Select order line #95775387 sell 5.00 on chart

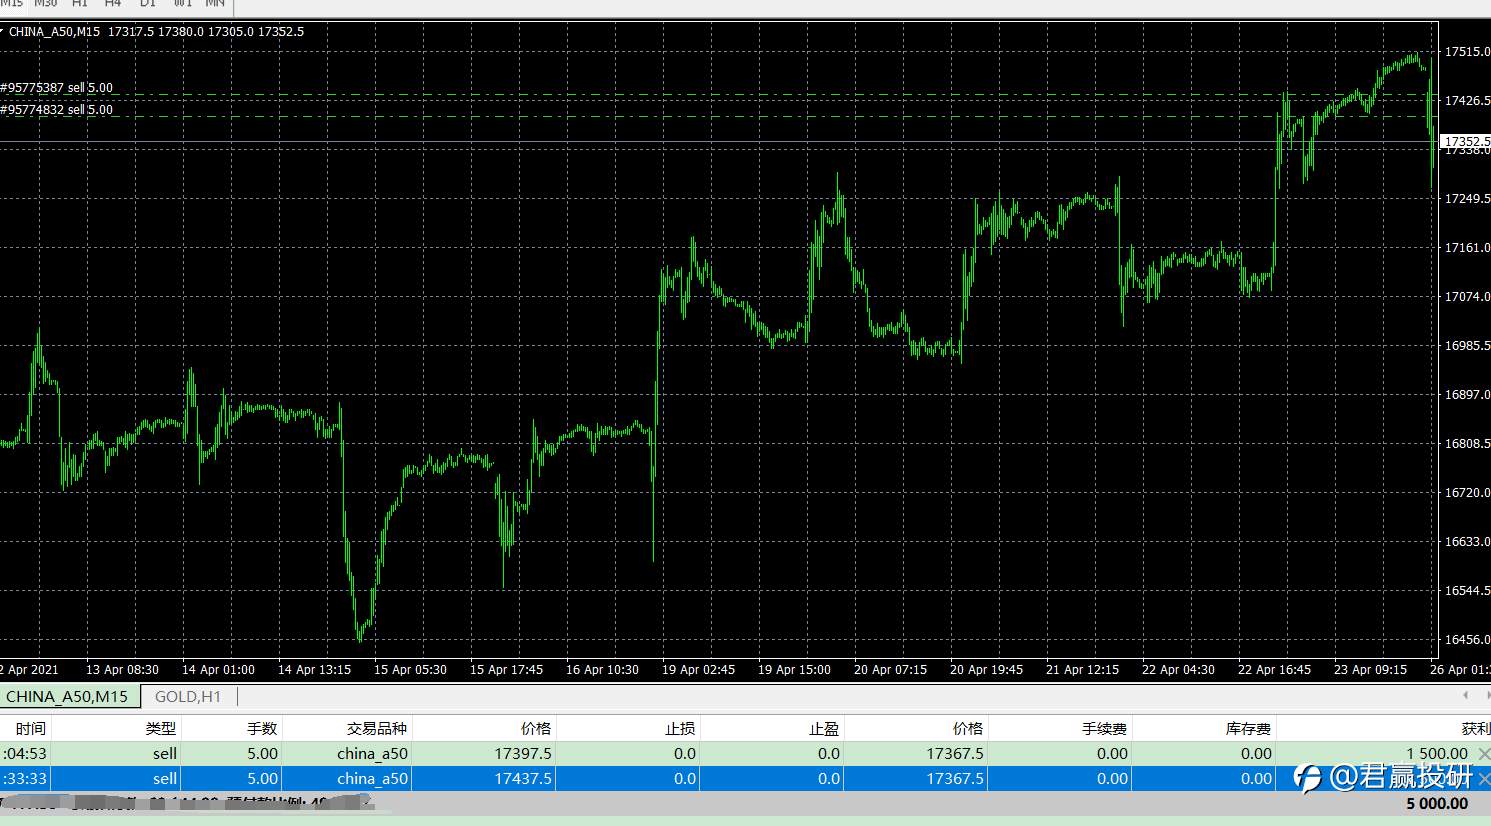[57, 88]
